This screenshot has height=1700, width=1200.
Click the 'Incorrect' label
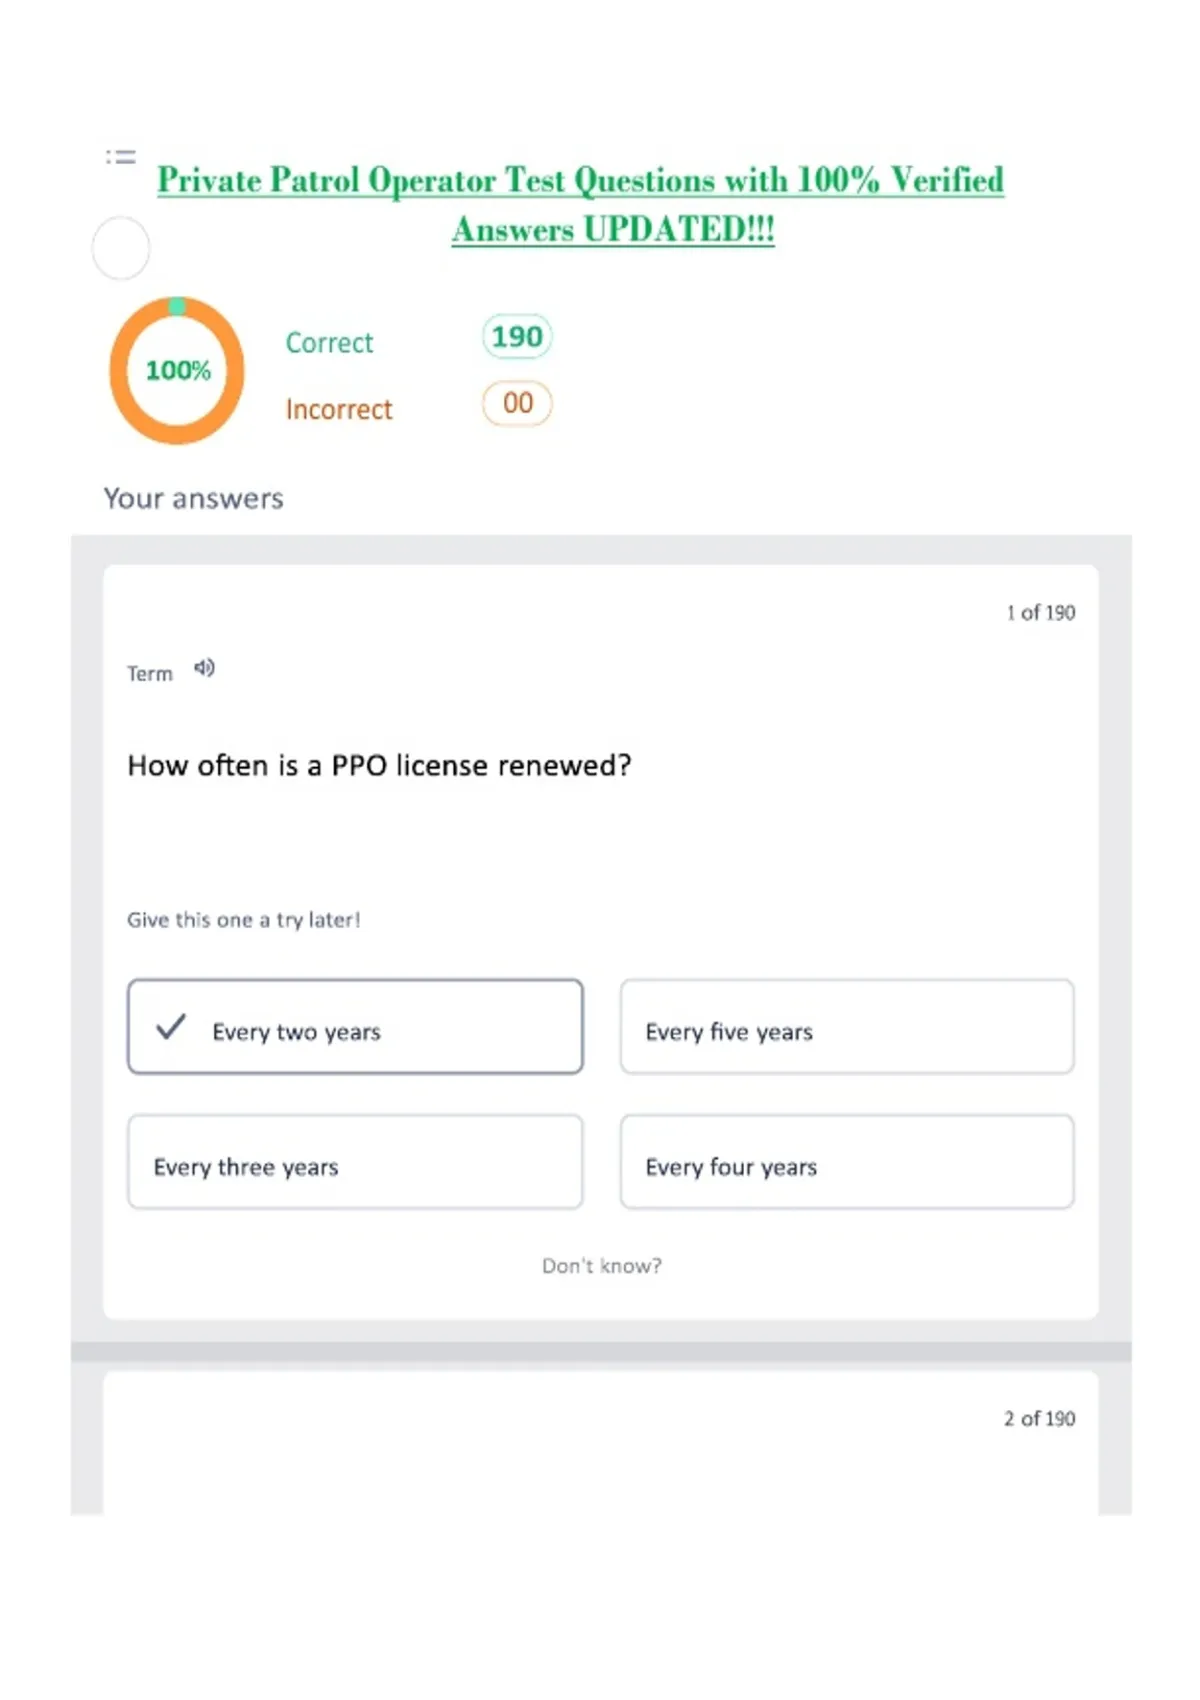(339, 410)
